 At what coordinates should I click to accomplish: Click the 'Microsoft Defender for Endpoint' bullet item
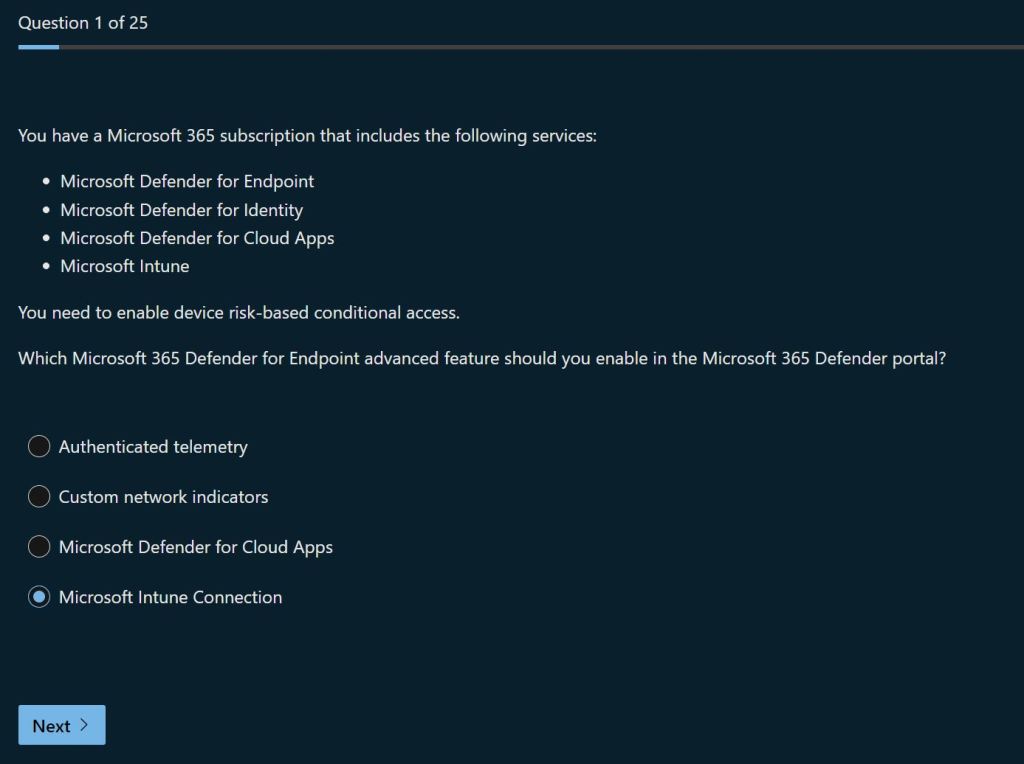(187, 181)
